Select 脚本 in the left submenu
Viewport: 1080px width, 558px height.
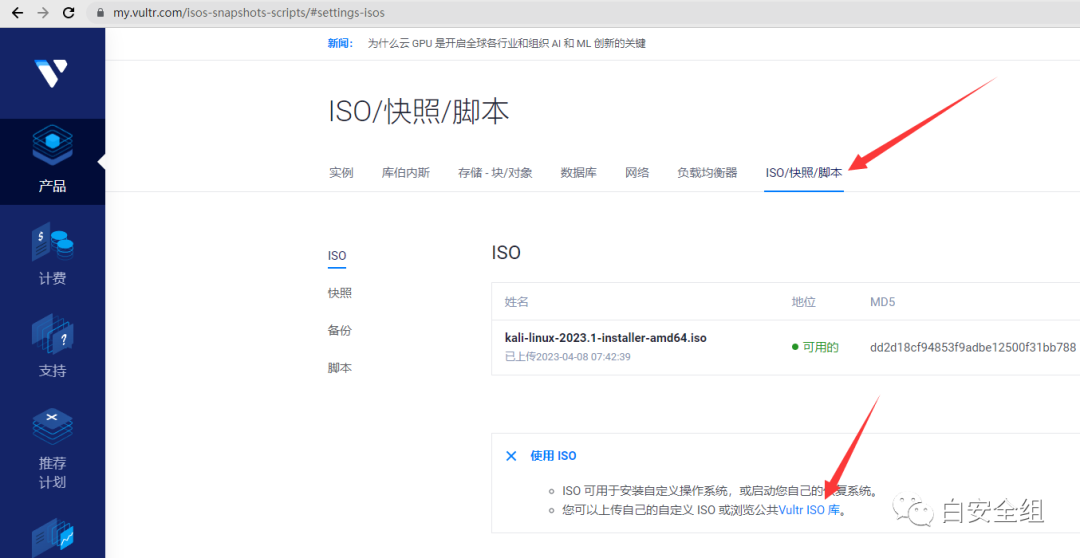(x=340, y=368)
